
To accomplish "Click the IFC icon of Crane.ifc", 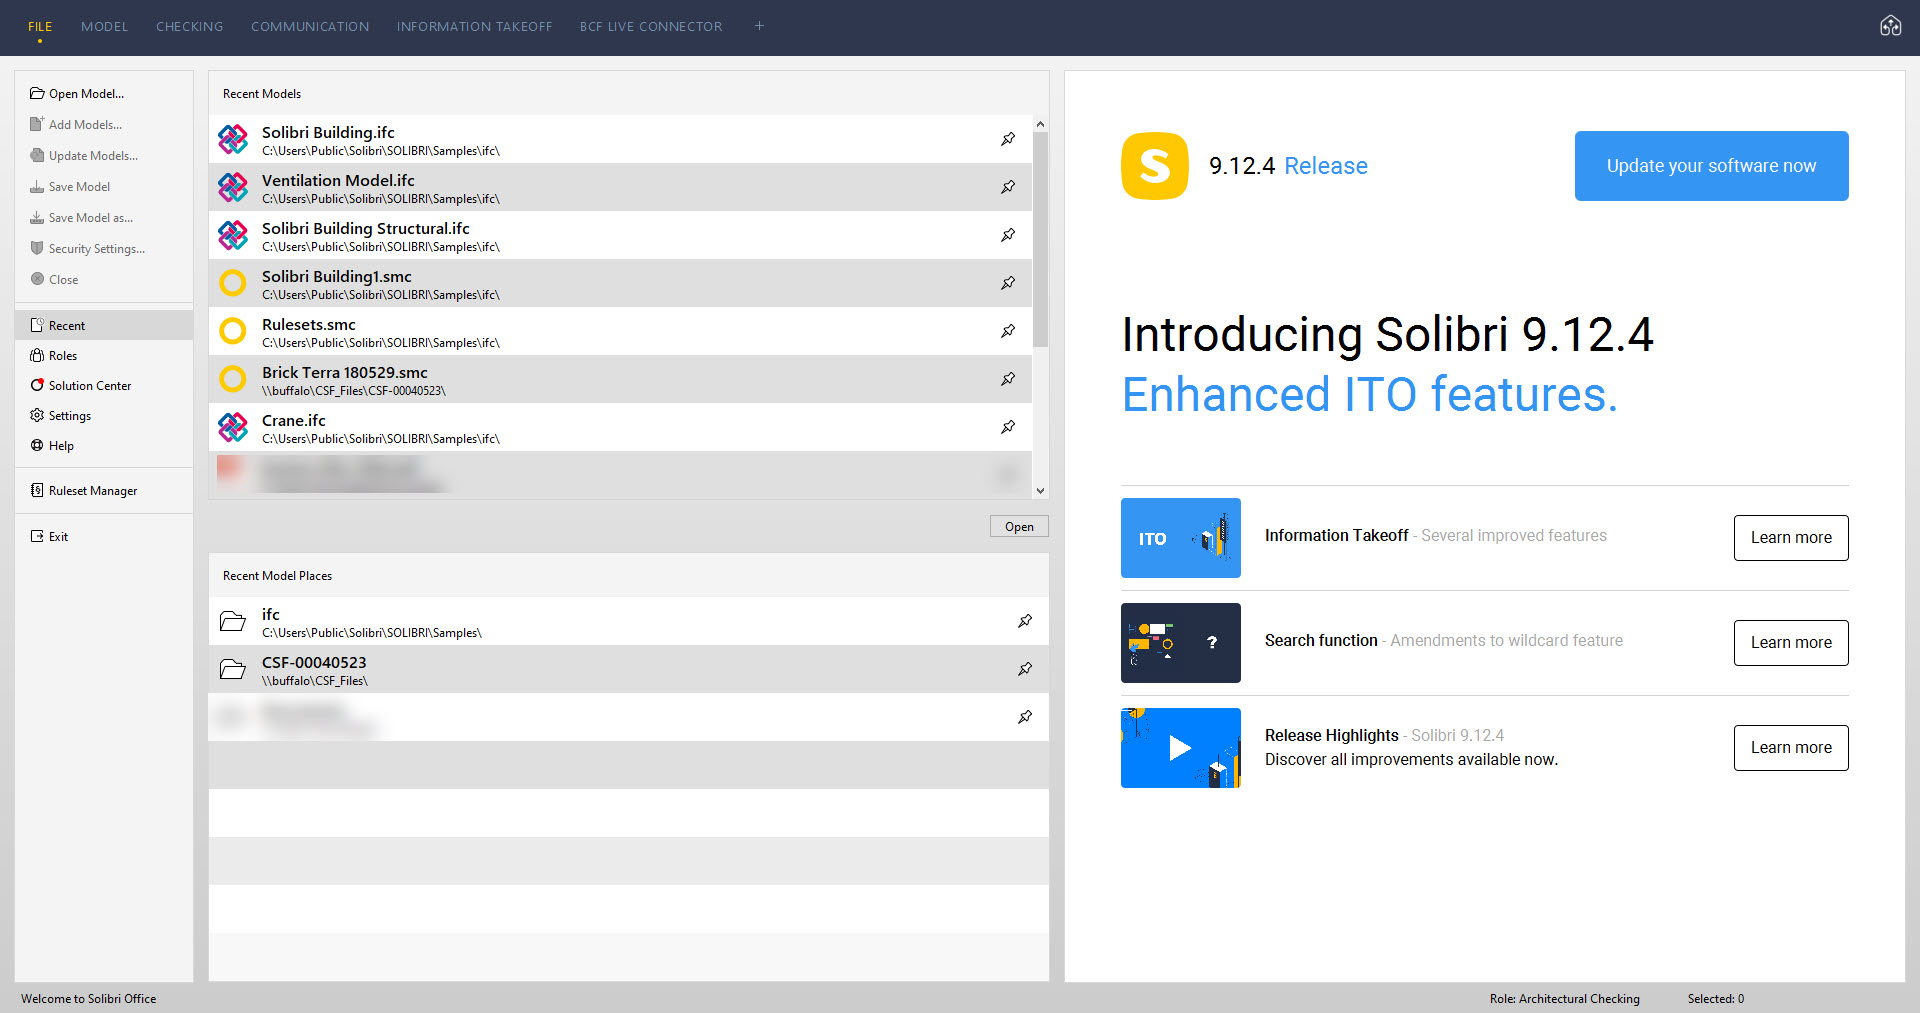I will [x=233, y=427].
